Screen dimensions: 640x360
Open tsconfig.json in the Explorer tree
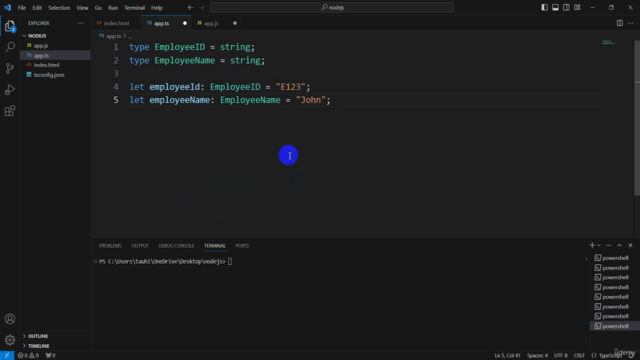pyautogui.click(x=55, y=75)
